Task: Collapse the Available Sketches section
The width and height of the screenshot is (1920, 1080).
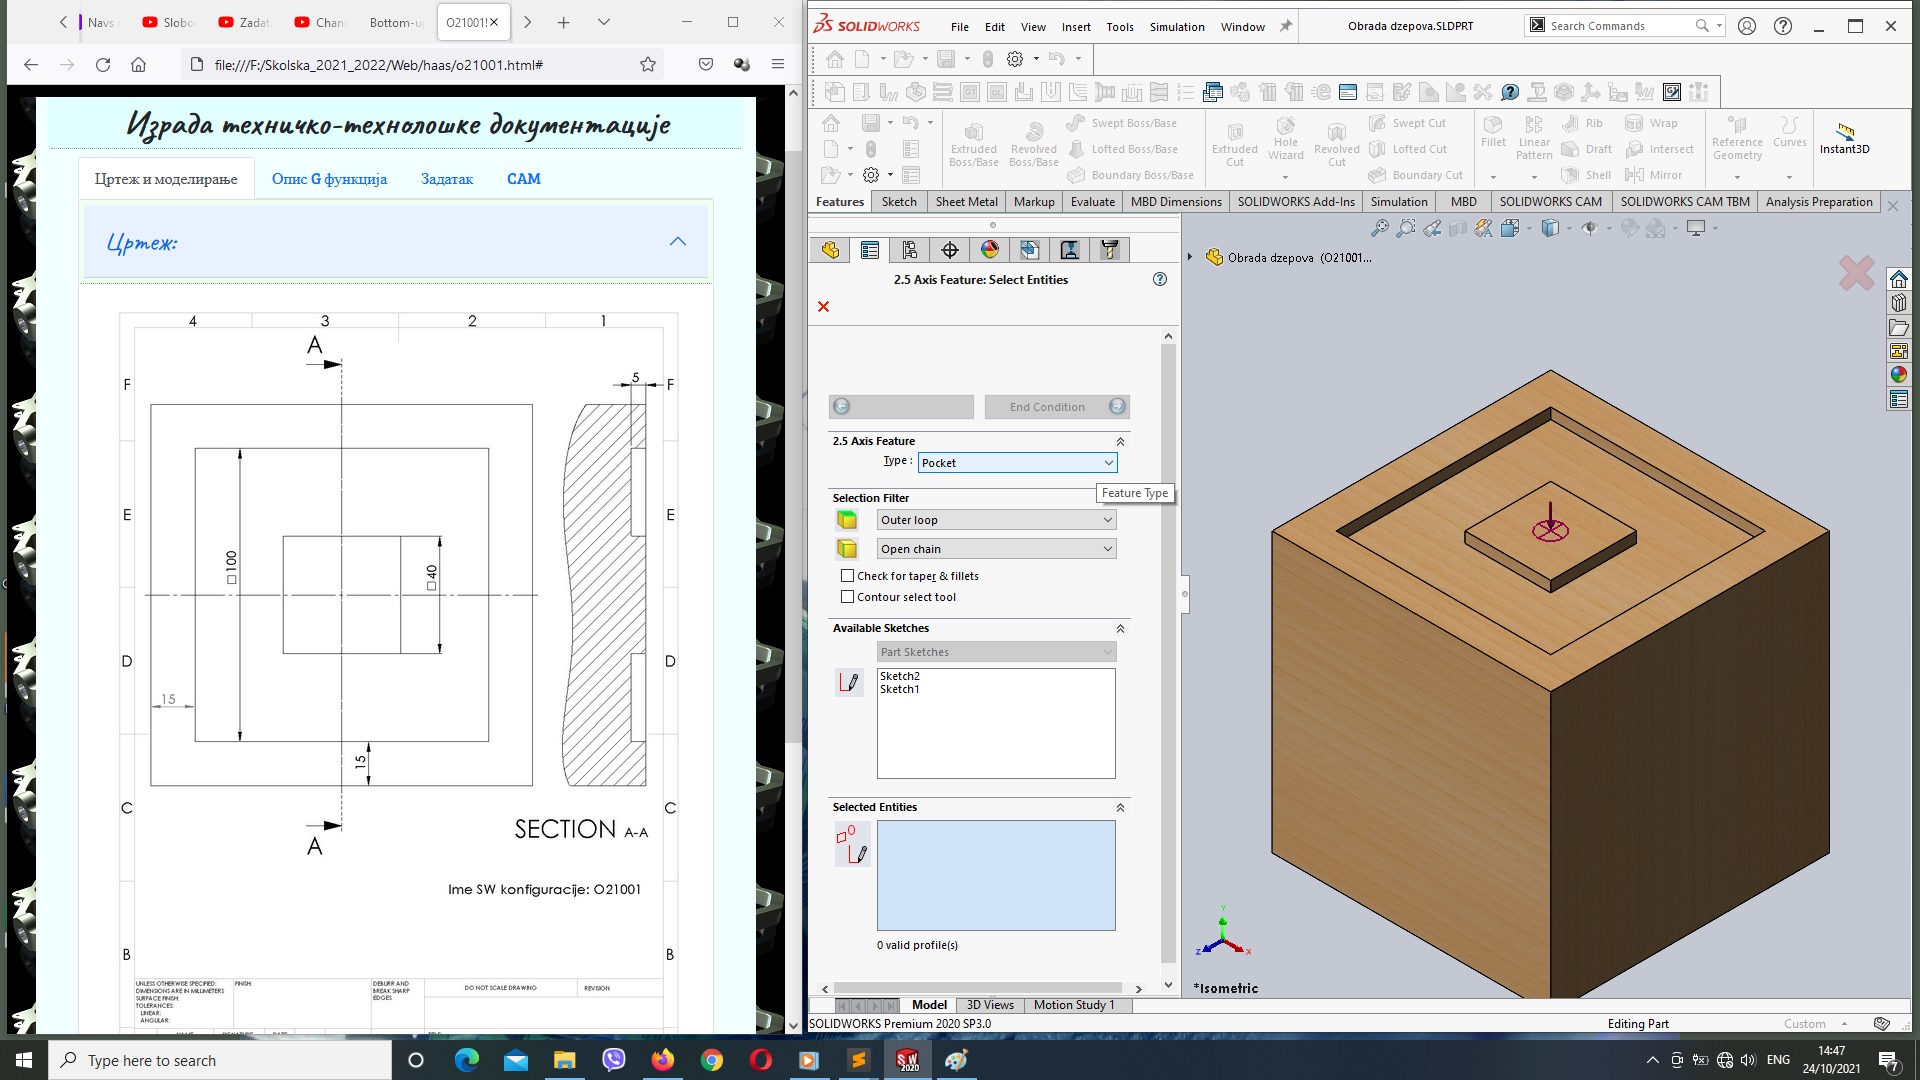Action: click(x=1120, y=628)
